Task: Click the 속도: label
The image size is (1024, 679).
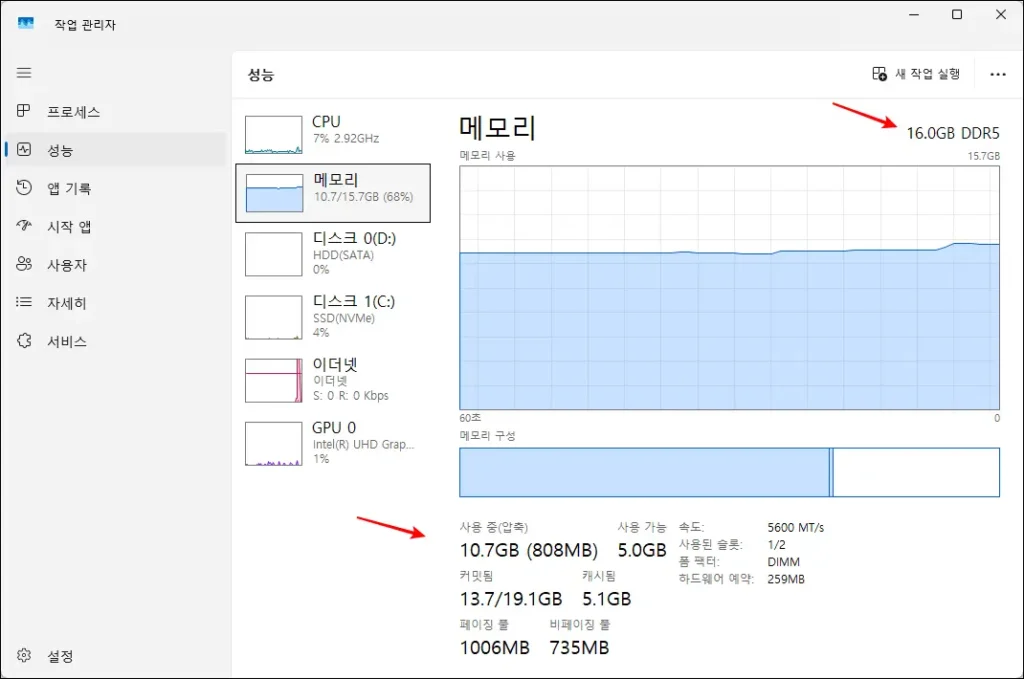Action: coord(692,527)
